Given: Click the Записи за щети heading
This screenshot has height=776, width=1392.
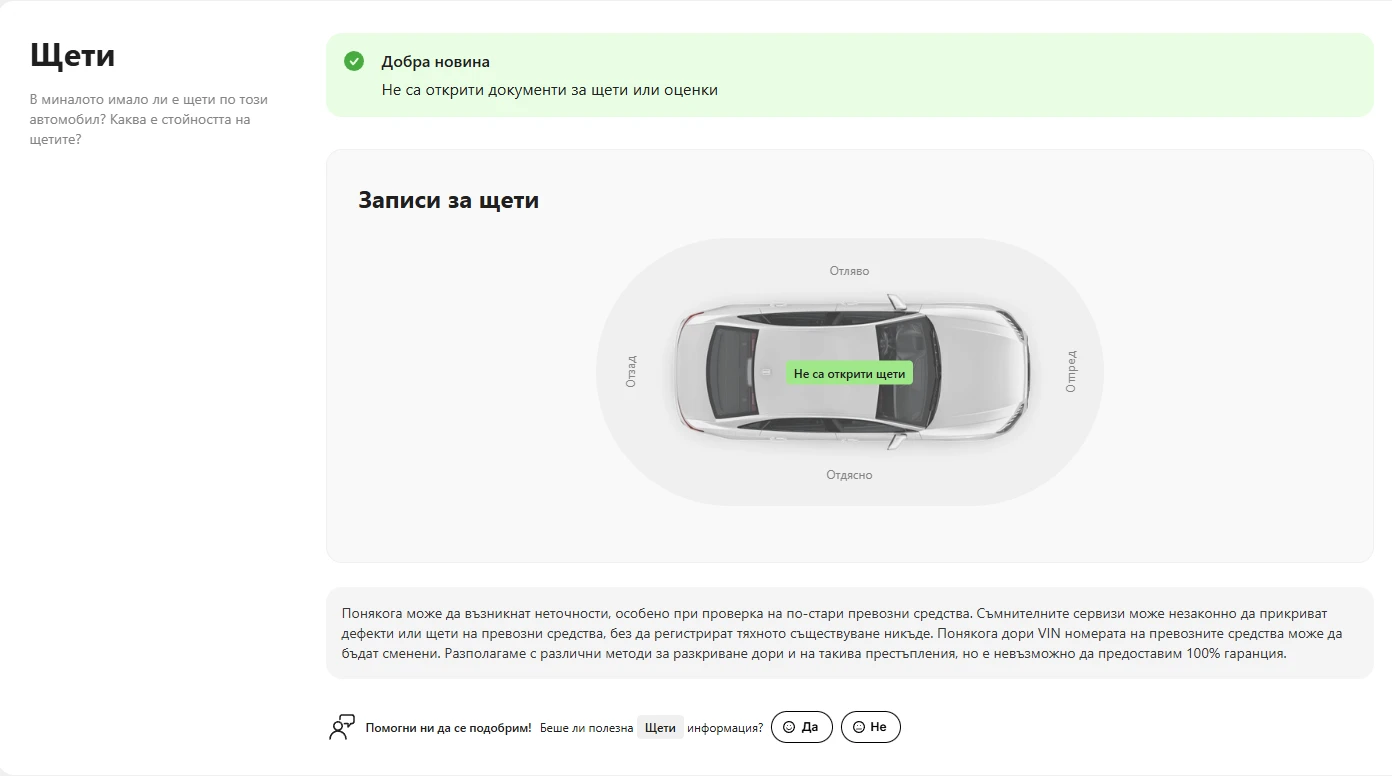Looking at the screenshot, I should click(448, 200).
